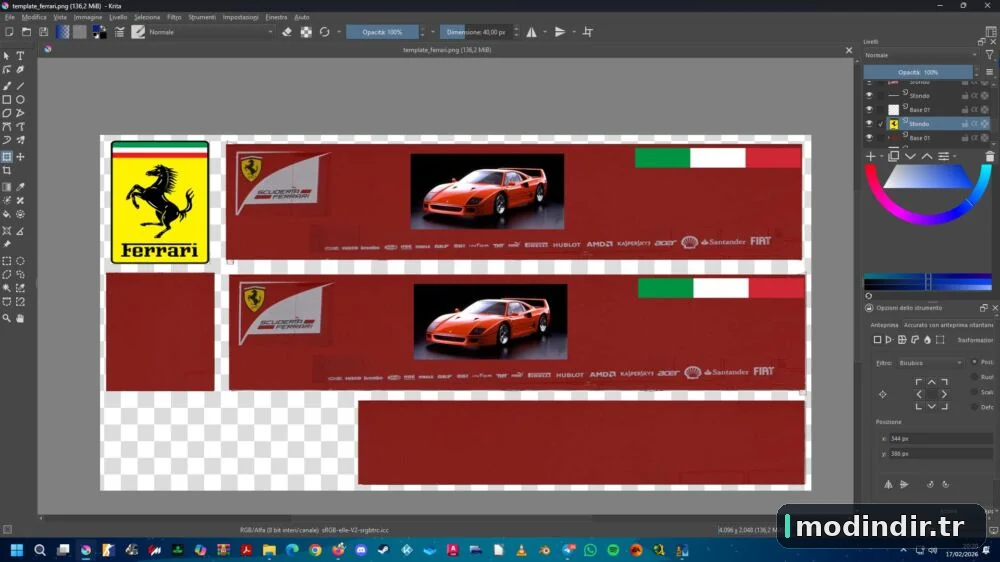Select the Line tool
Image resolution: width=1000 pixels, height=562 pixels.
coord(20,85)
